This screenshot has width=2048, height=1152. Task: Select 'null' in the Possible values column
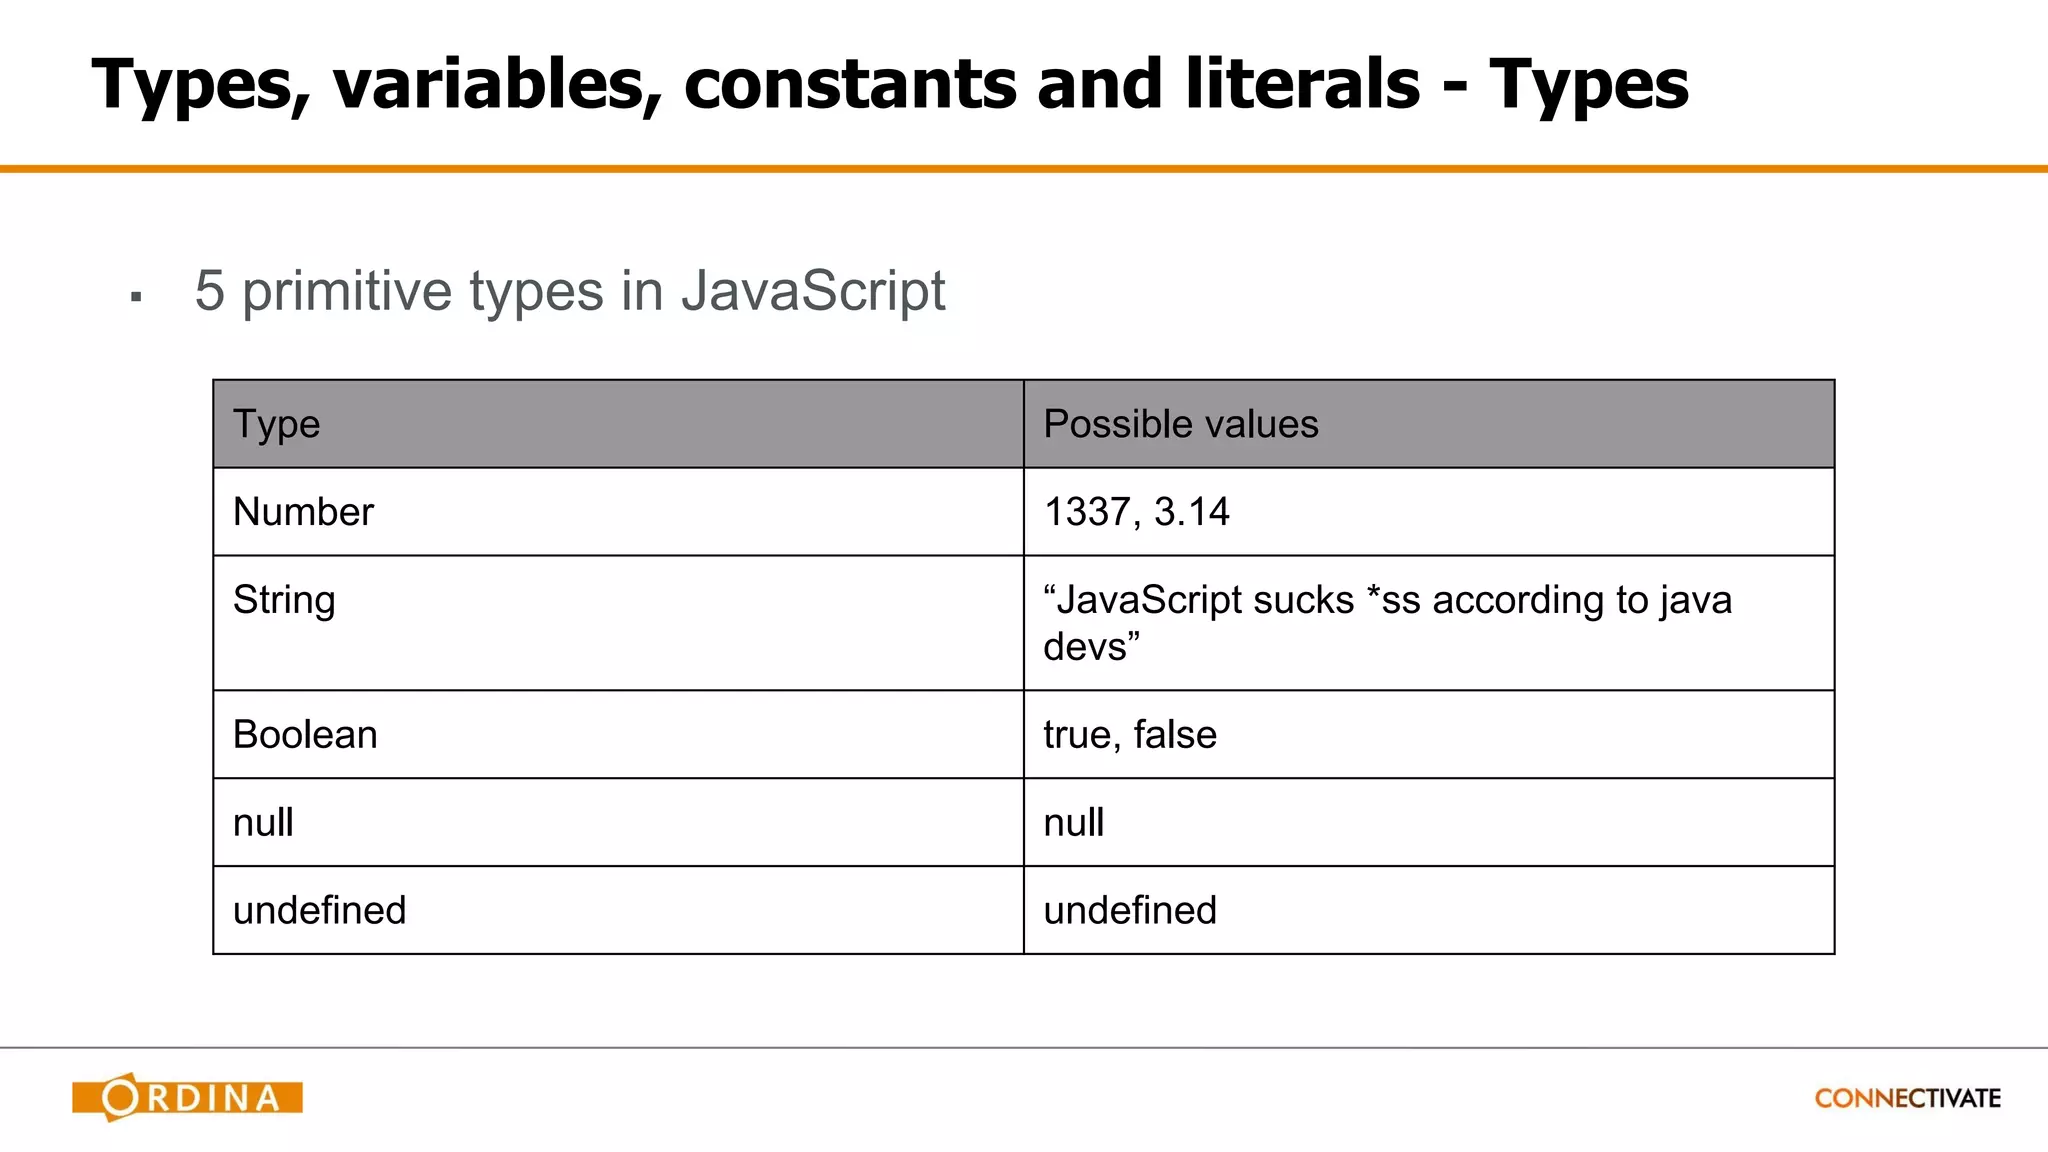(1073, 823)
